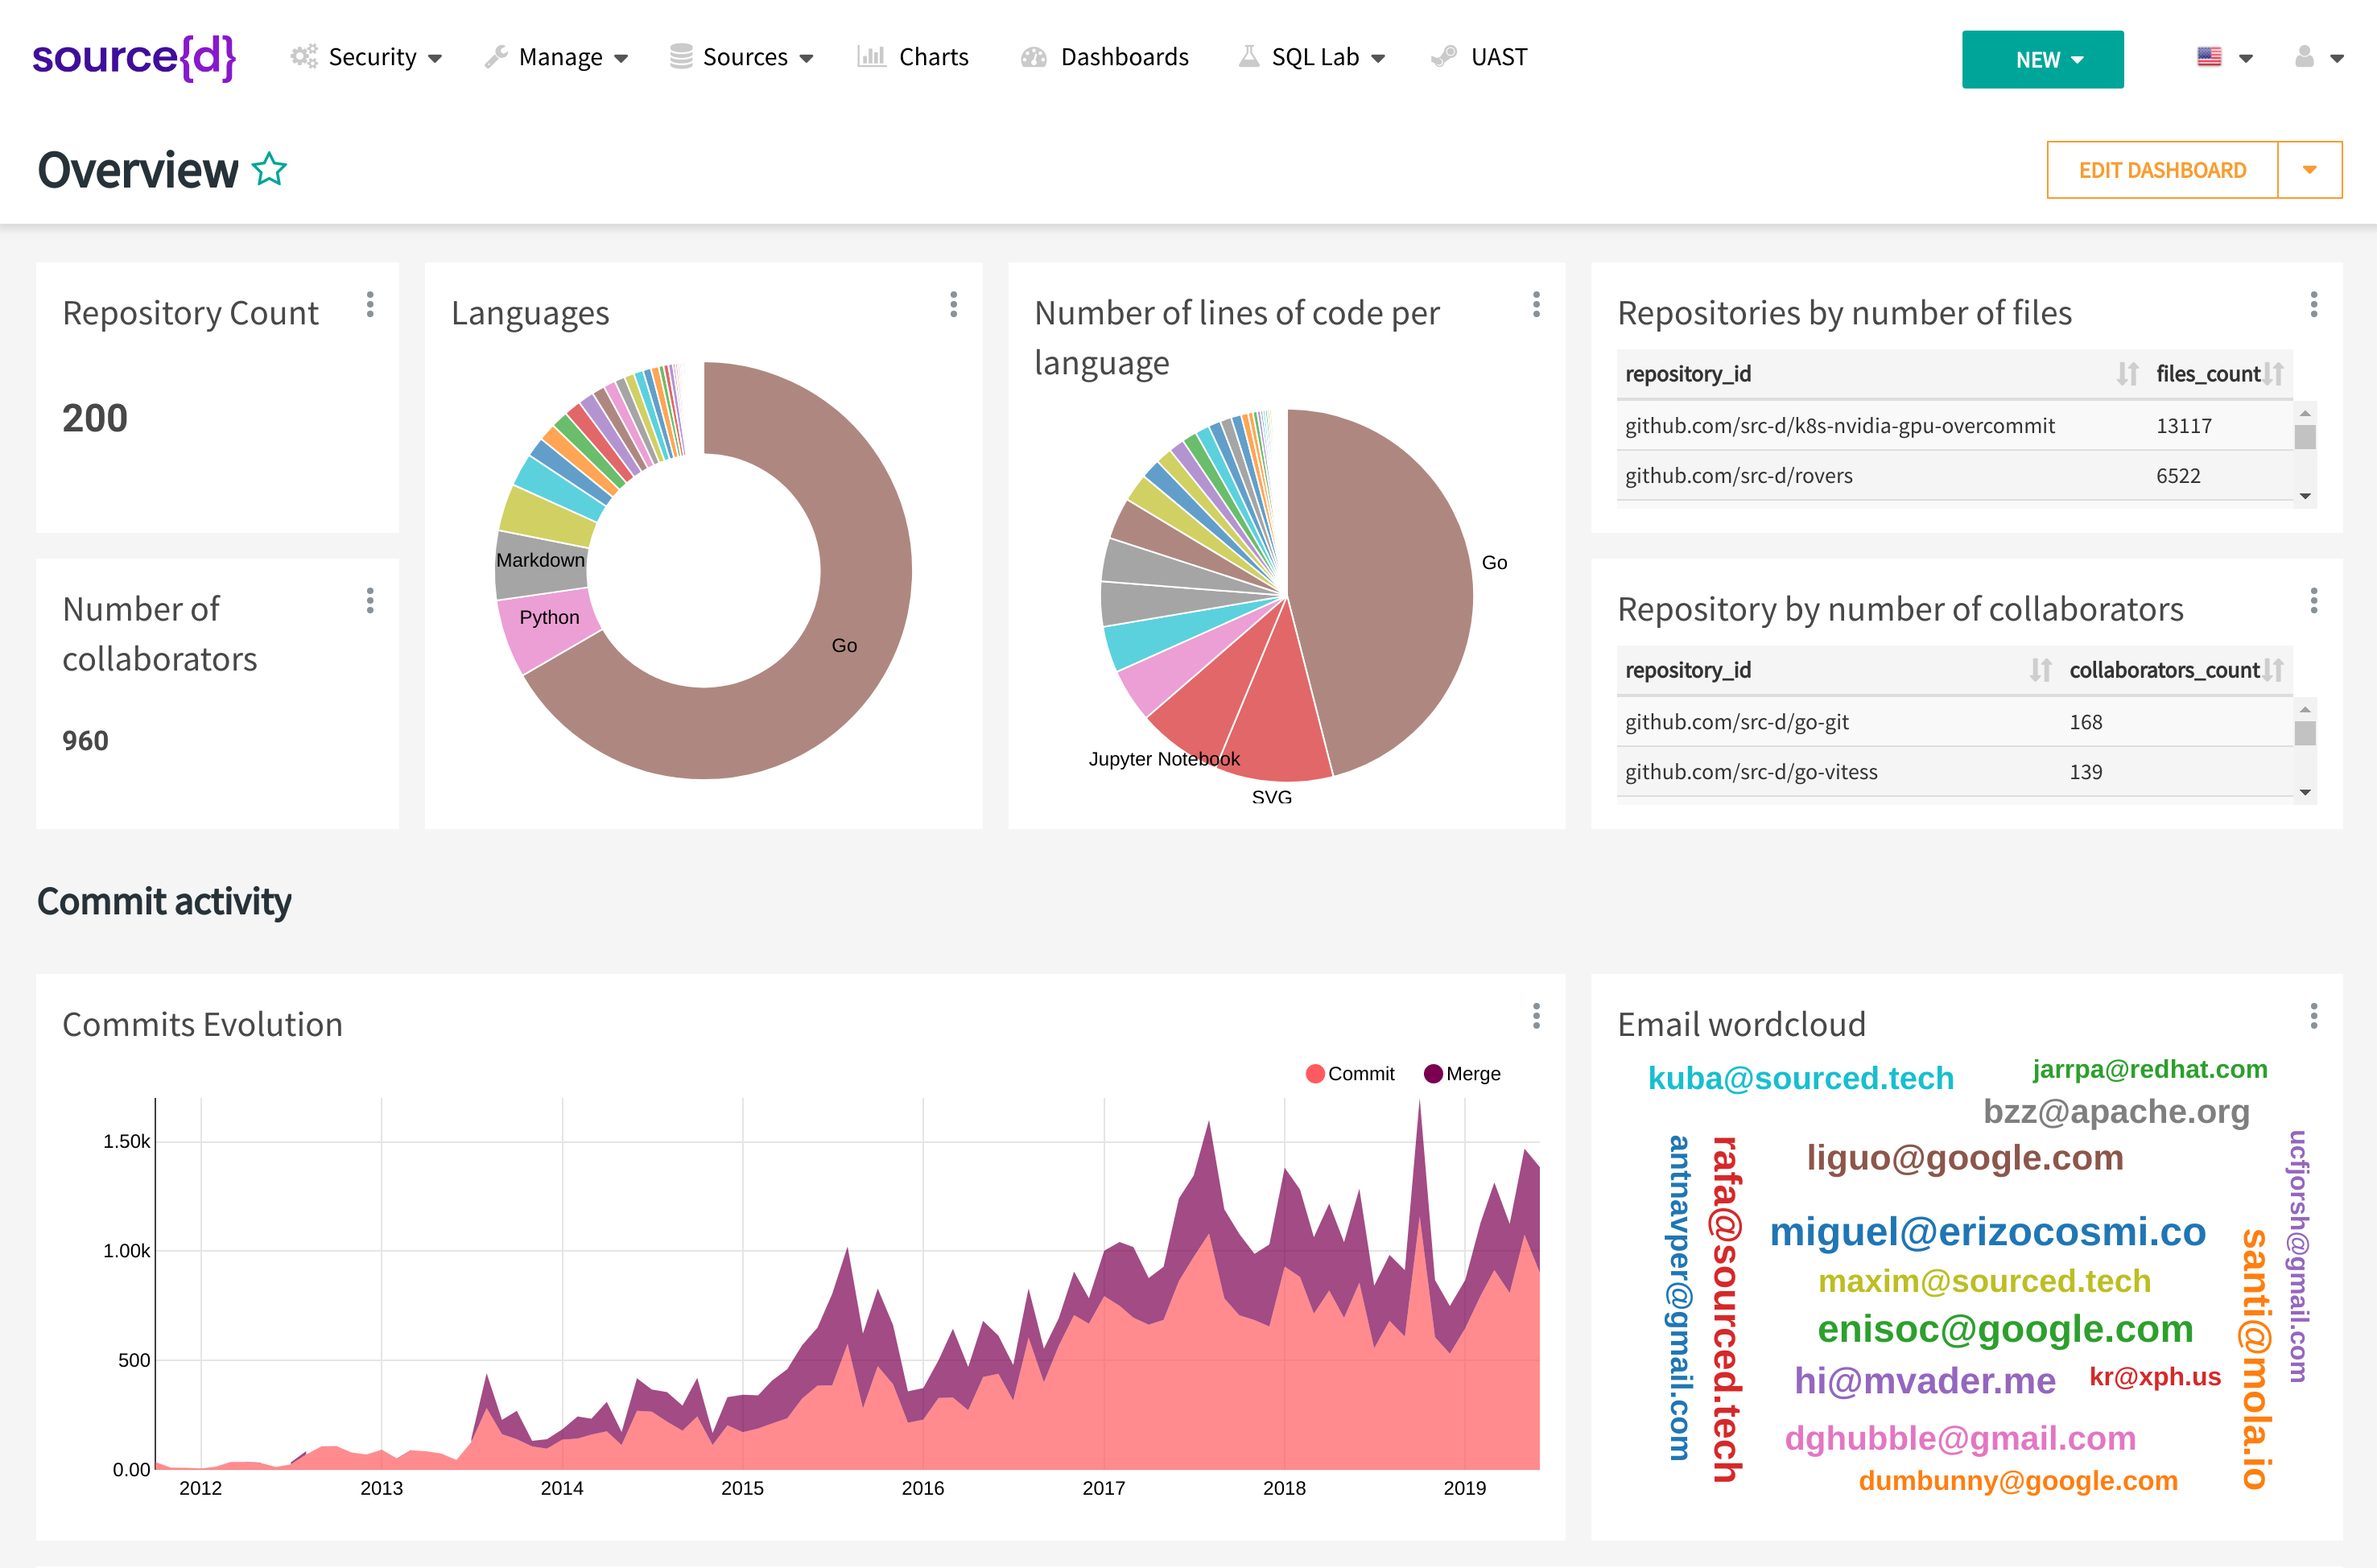Click the Security menu item
Screen dimensions: 2377x1568
(x=373, y=56)
